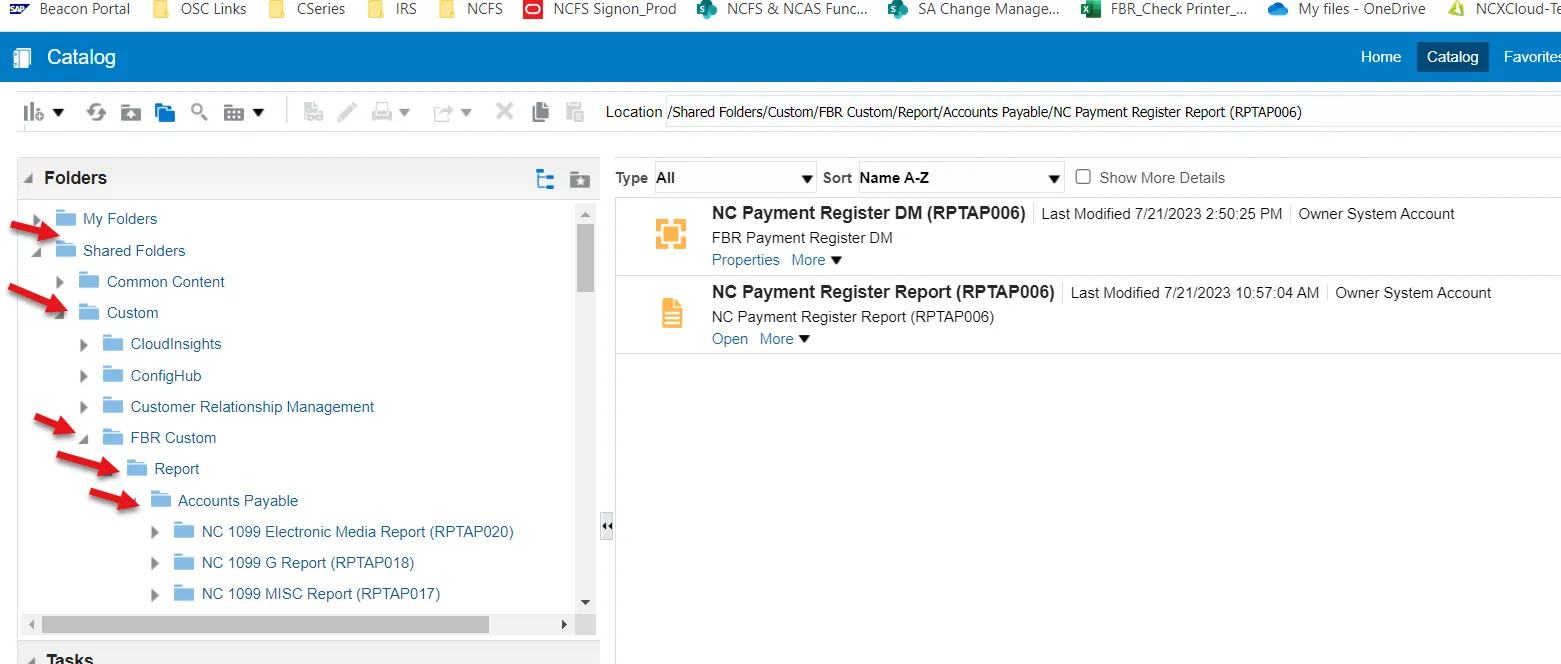Screen dimensions: 1561x664
Task: Go to the Home tab
Action: click(x=1380, y=57)
